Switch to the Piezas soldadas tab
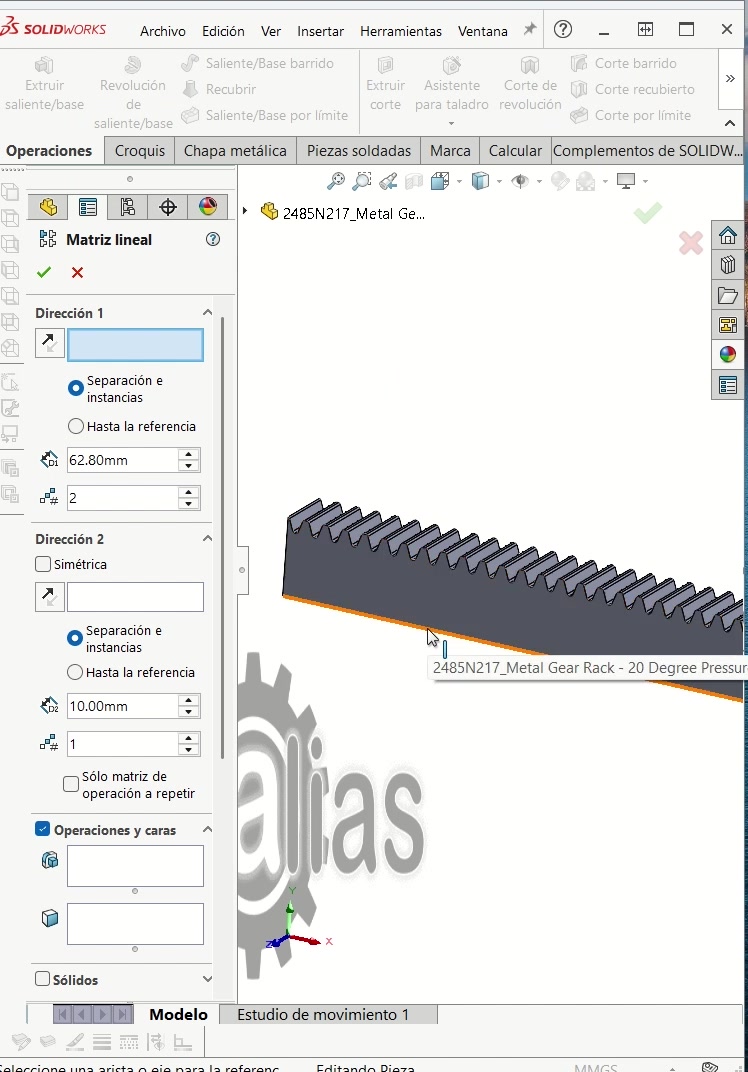 [358, 150]
